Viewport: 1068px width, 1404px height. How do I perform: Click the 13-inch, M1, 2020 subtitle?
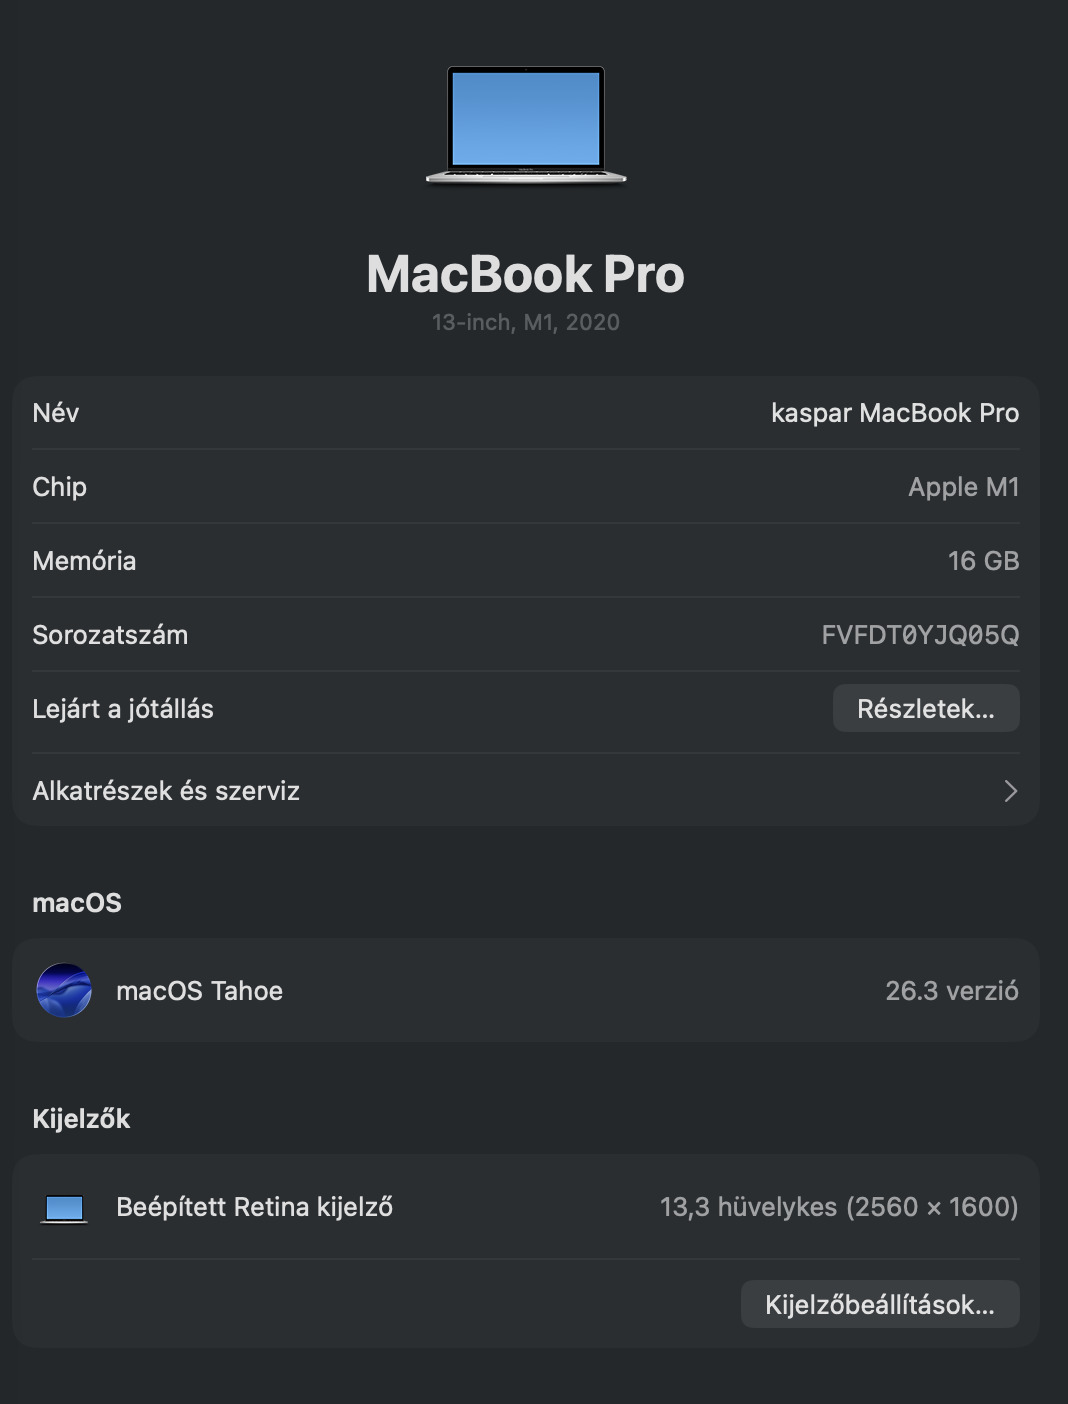point(526,322)
